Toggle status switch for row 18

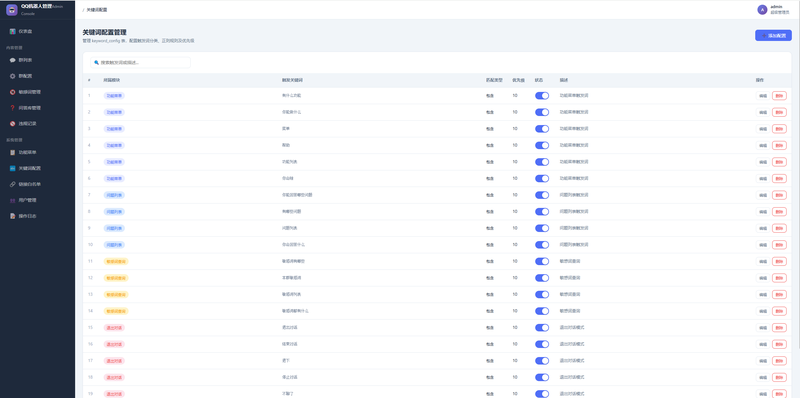click(x=542, y=377)
